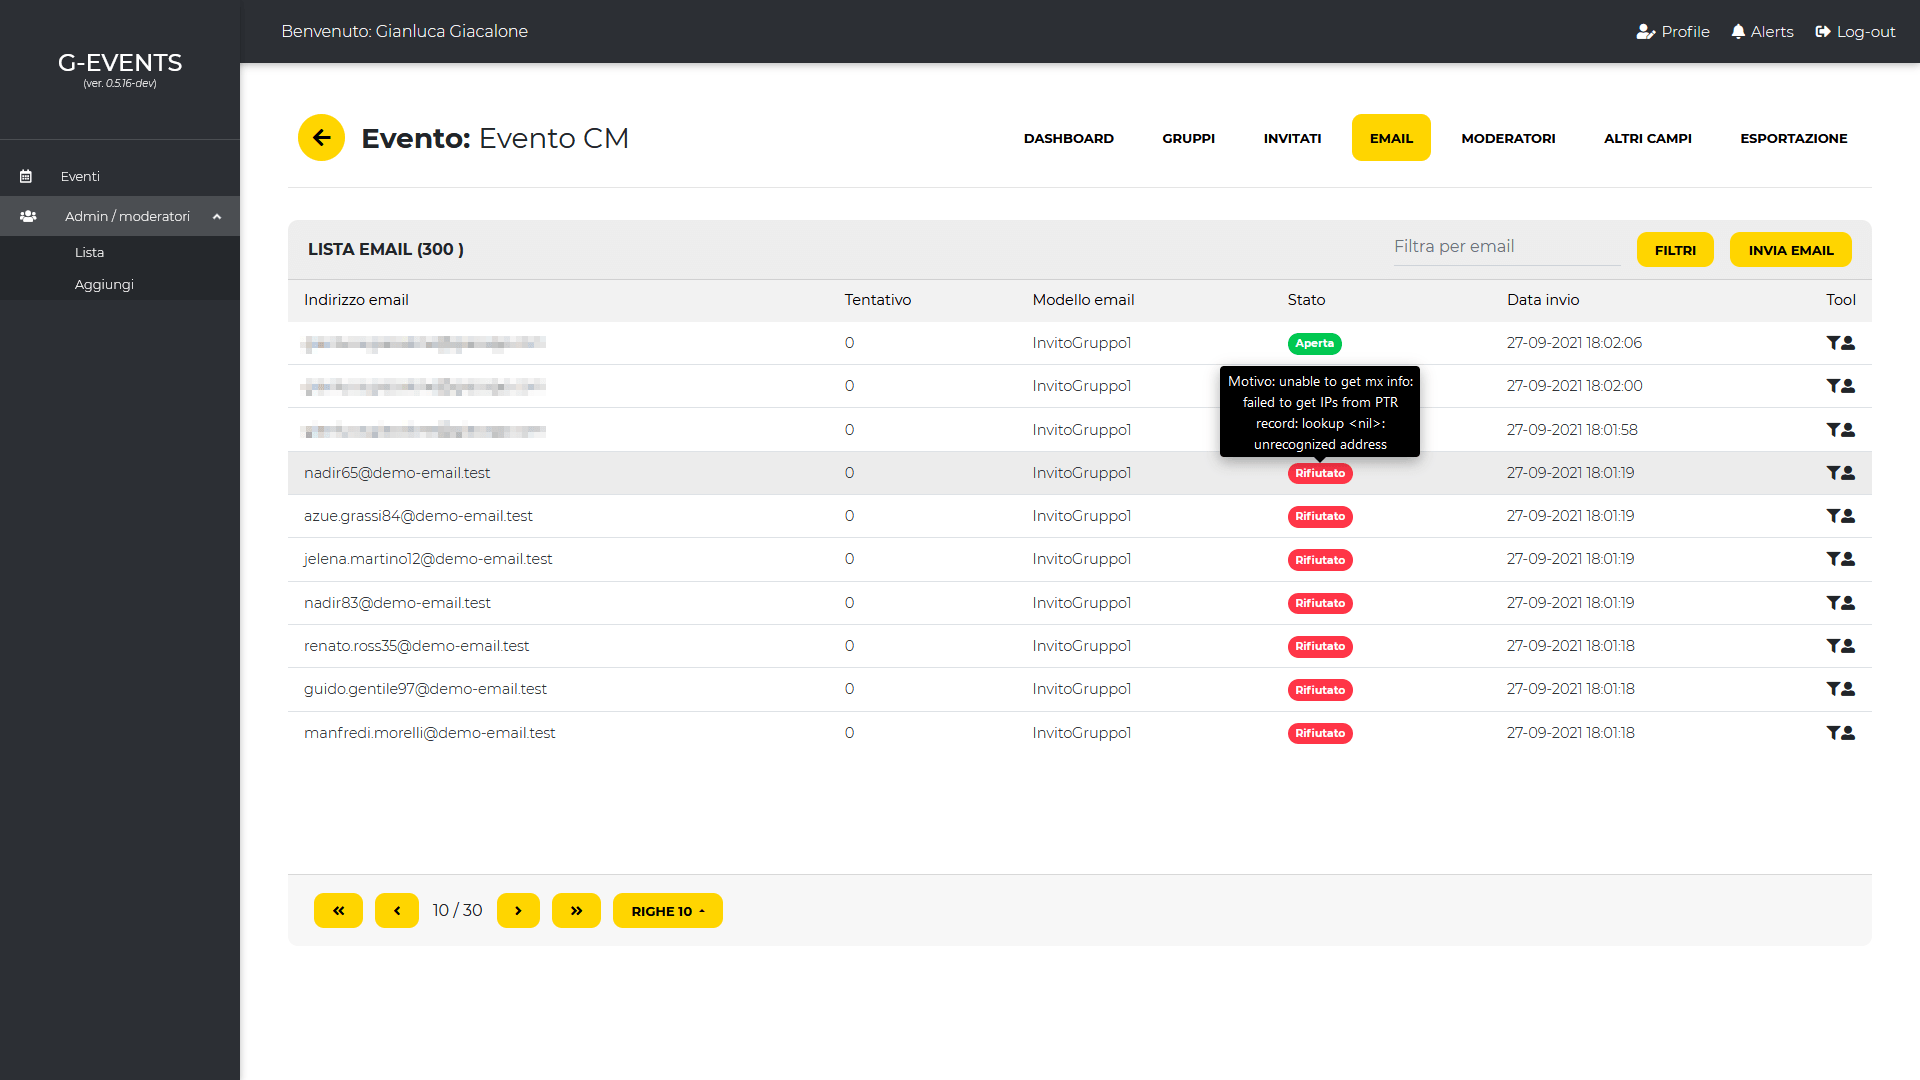Open the ESPORTAZIONE tab
1920x1080 pixels.
[1793, 138]
